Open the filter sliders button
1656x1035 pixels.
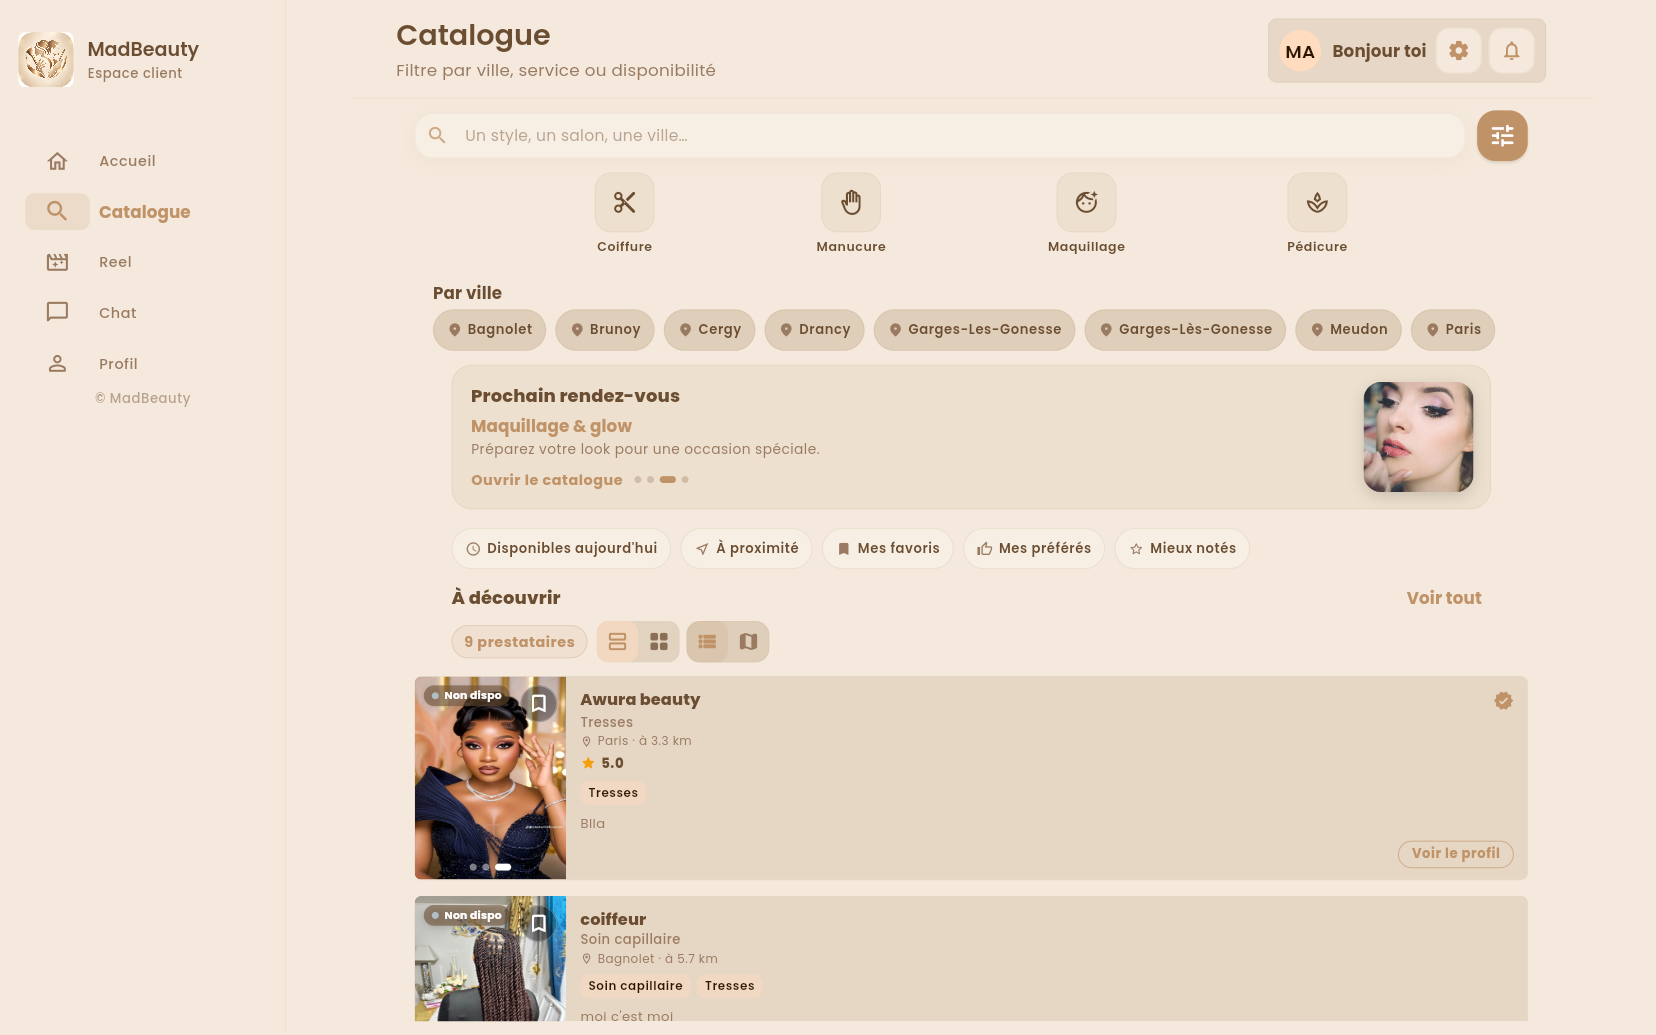click(1502, 135)
